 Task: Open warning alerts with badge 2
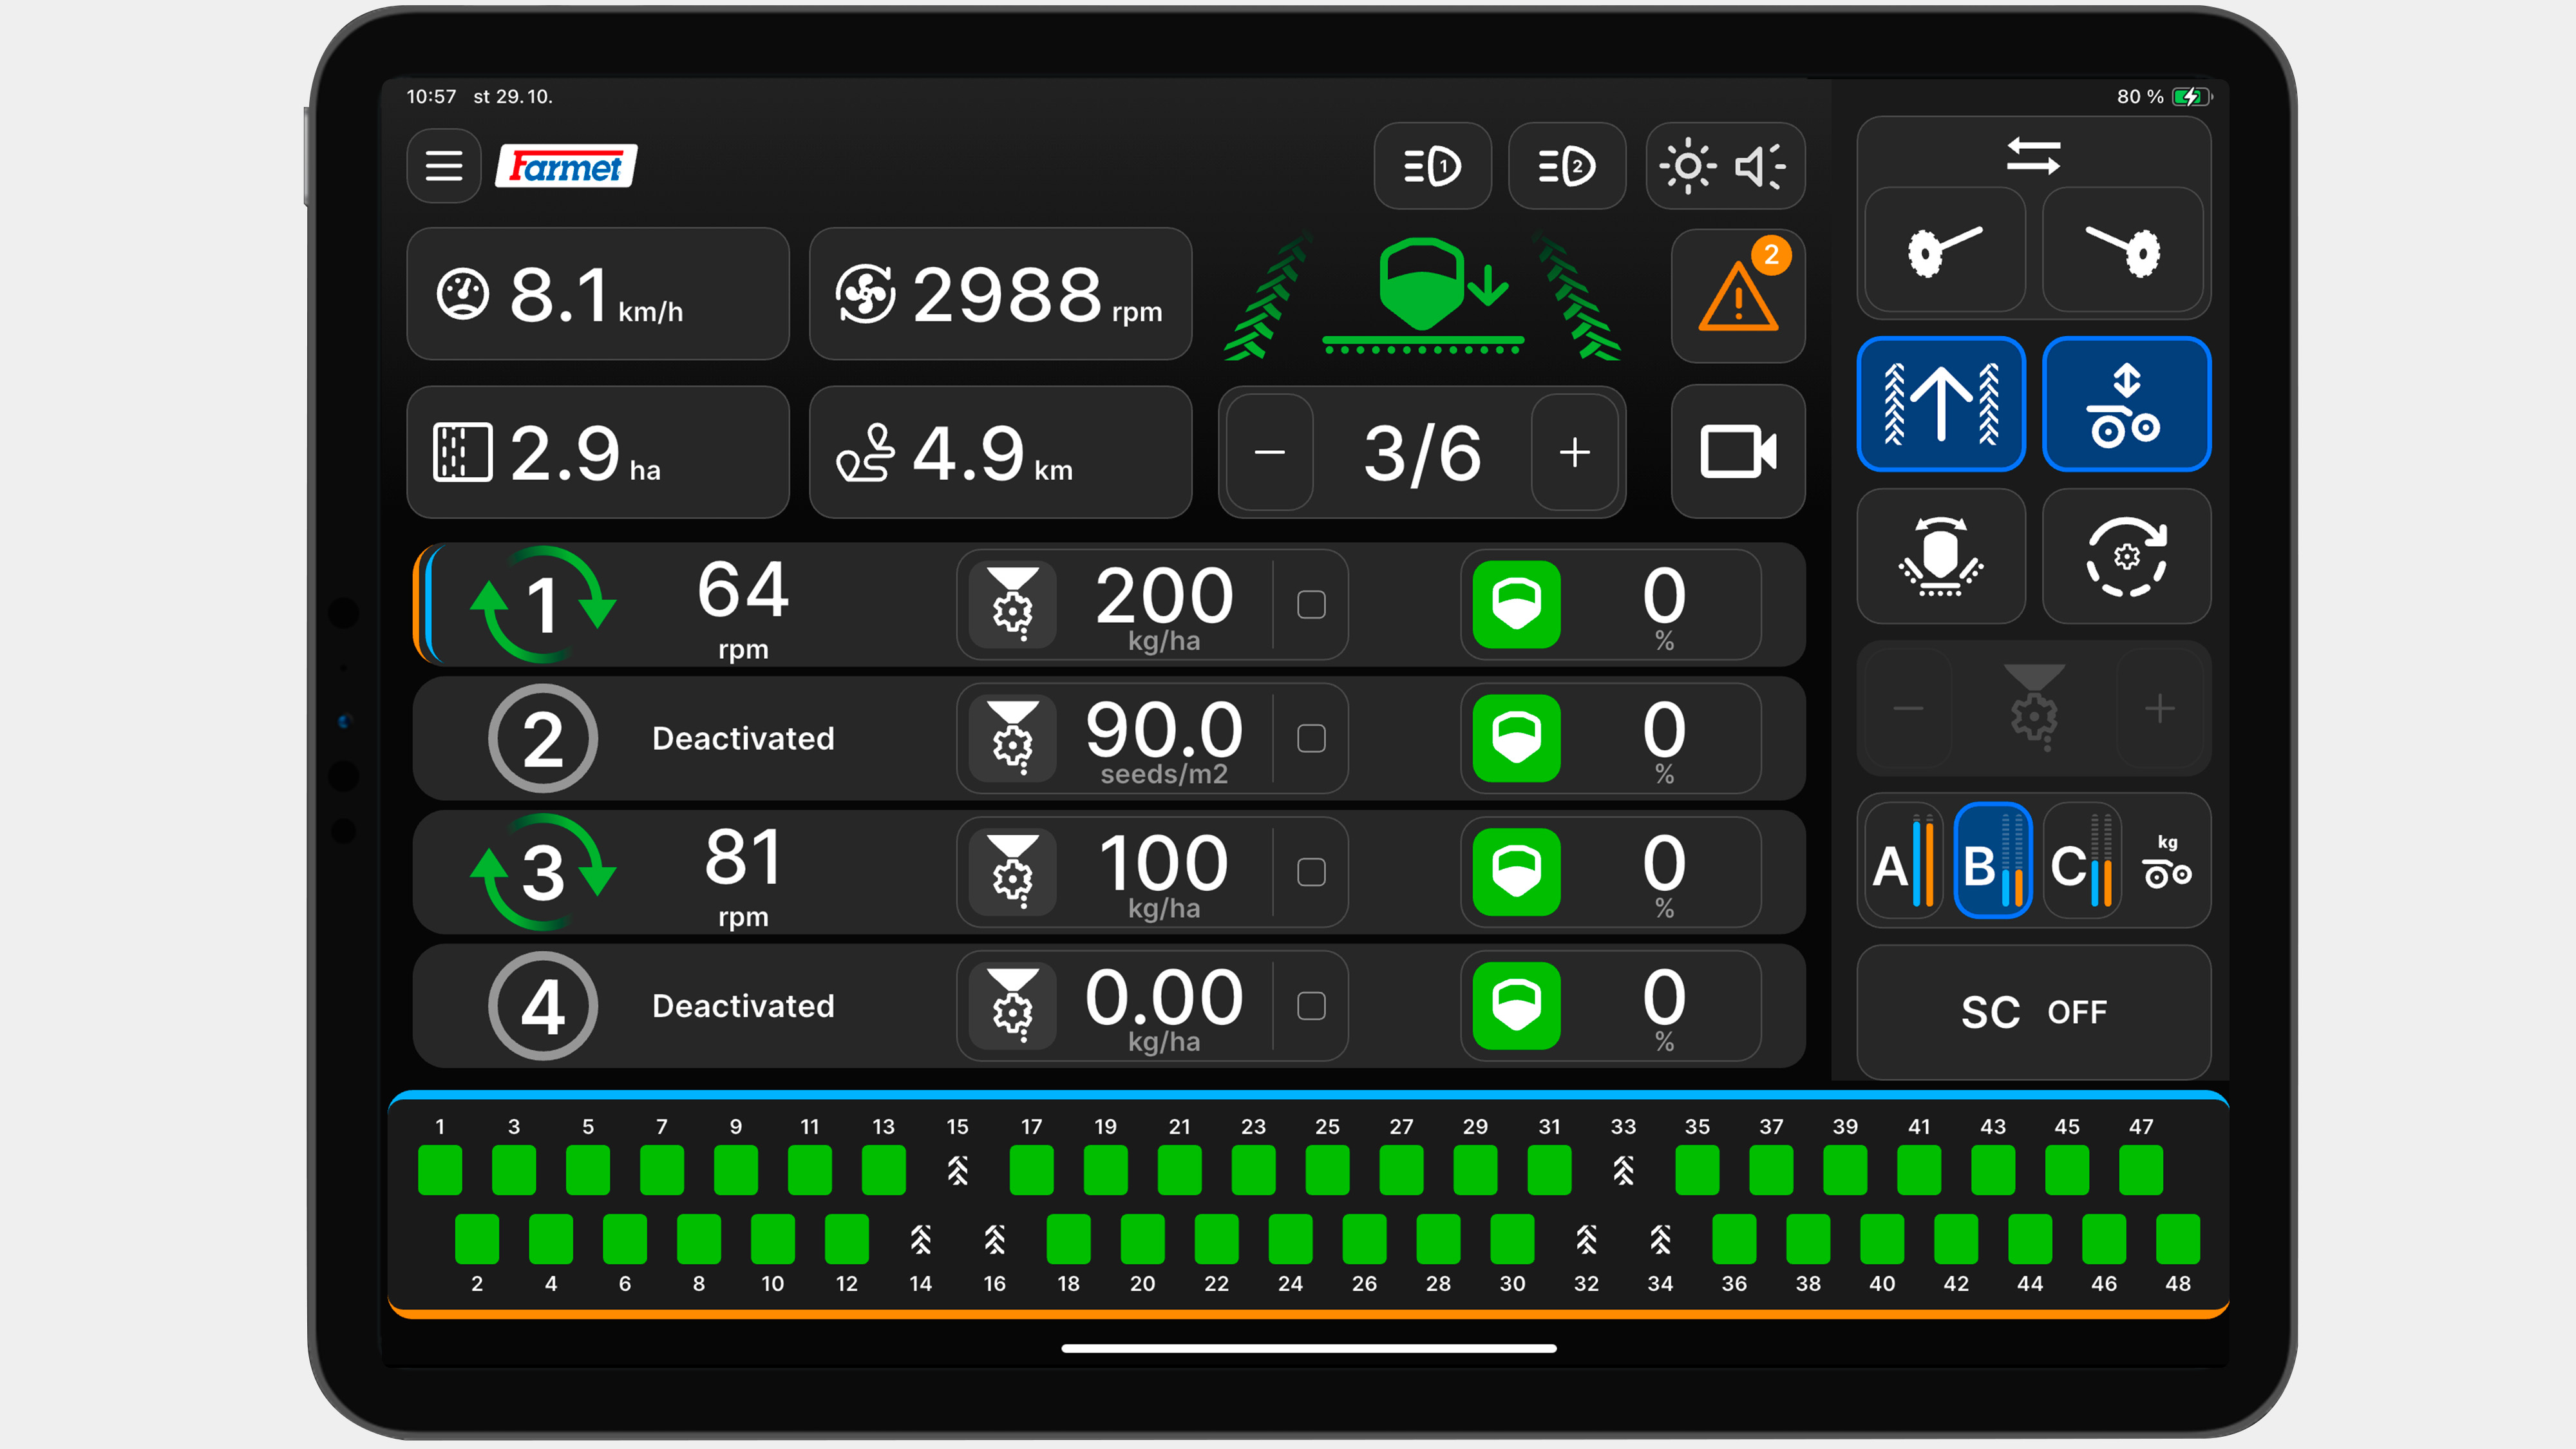point(1738,296)
